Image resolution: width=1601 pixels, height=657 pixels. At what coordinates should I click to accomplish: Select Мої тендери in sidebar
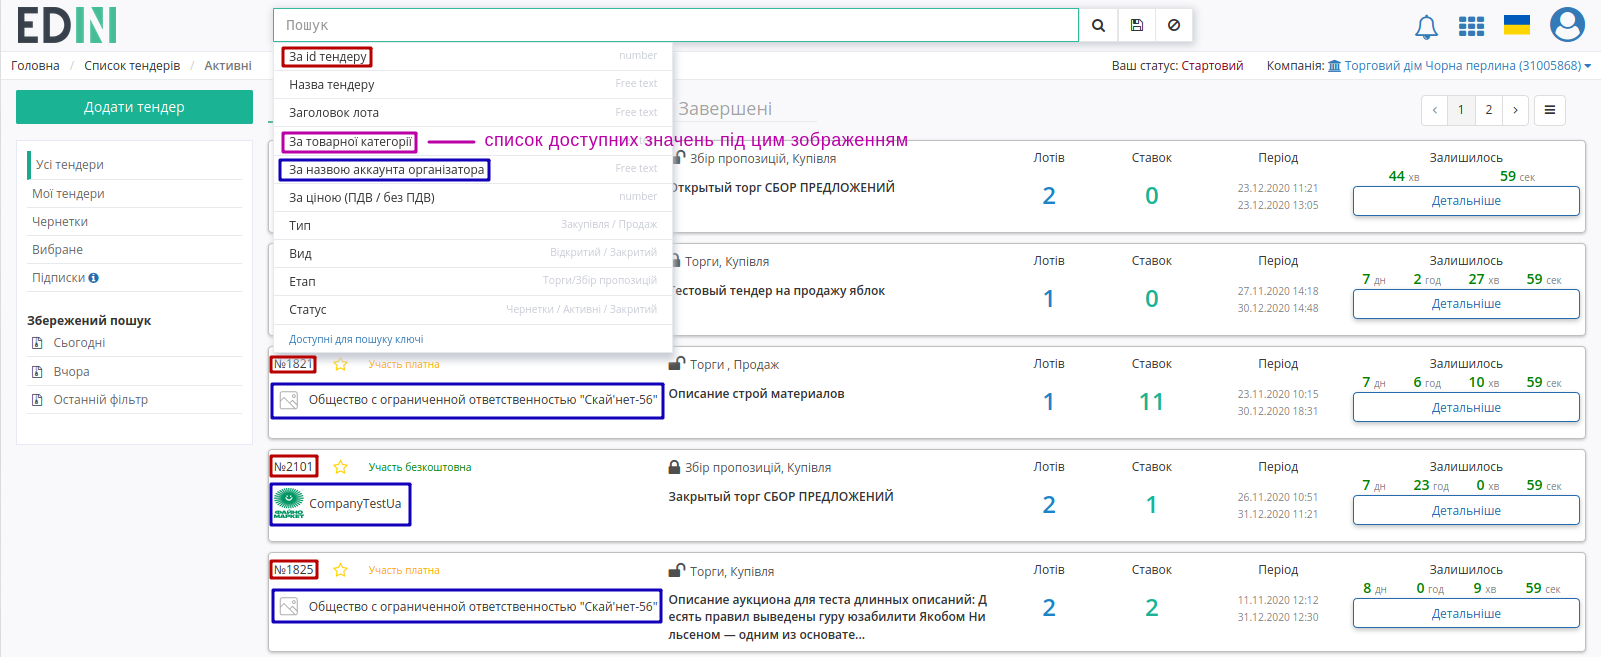[68, 194]
